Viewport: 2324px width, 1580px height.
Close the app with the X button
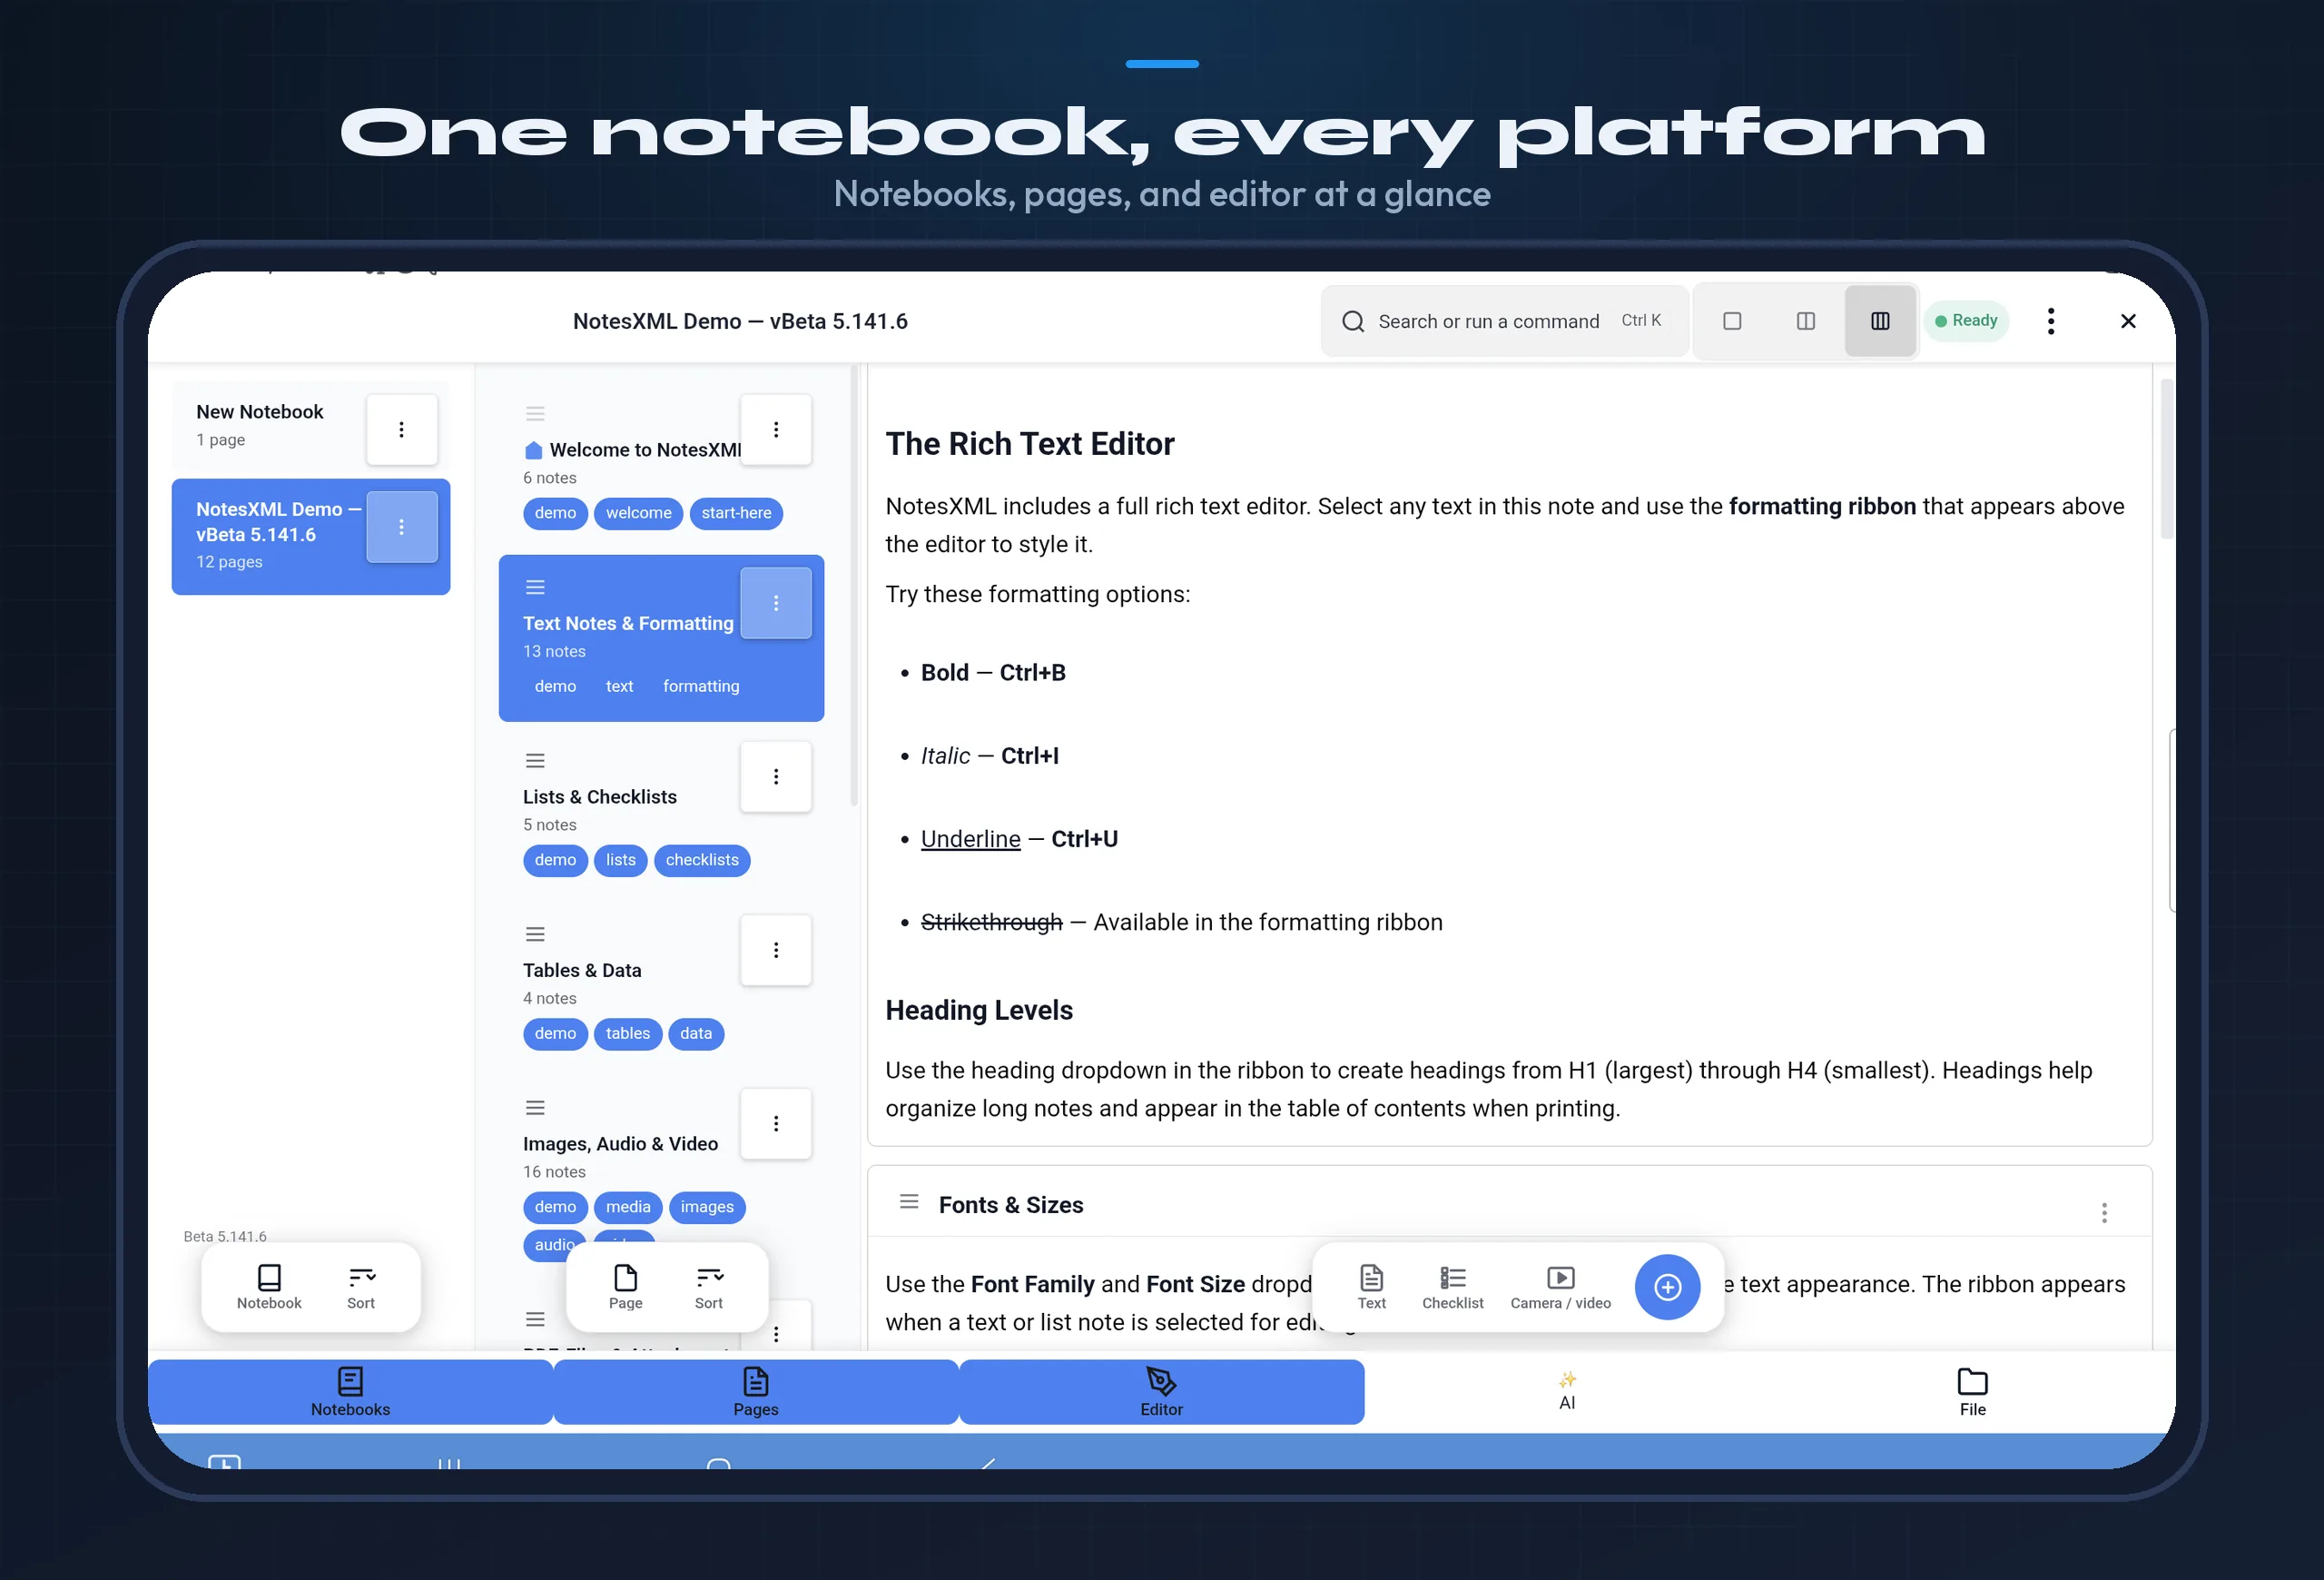tap(2128, 321)
